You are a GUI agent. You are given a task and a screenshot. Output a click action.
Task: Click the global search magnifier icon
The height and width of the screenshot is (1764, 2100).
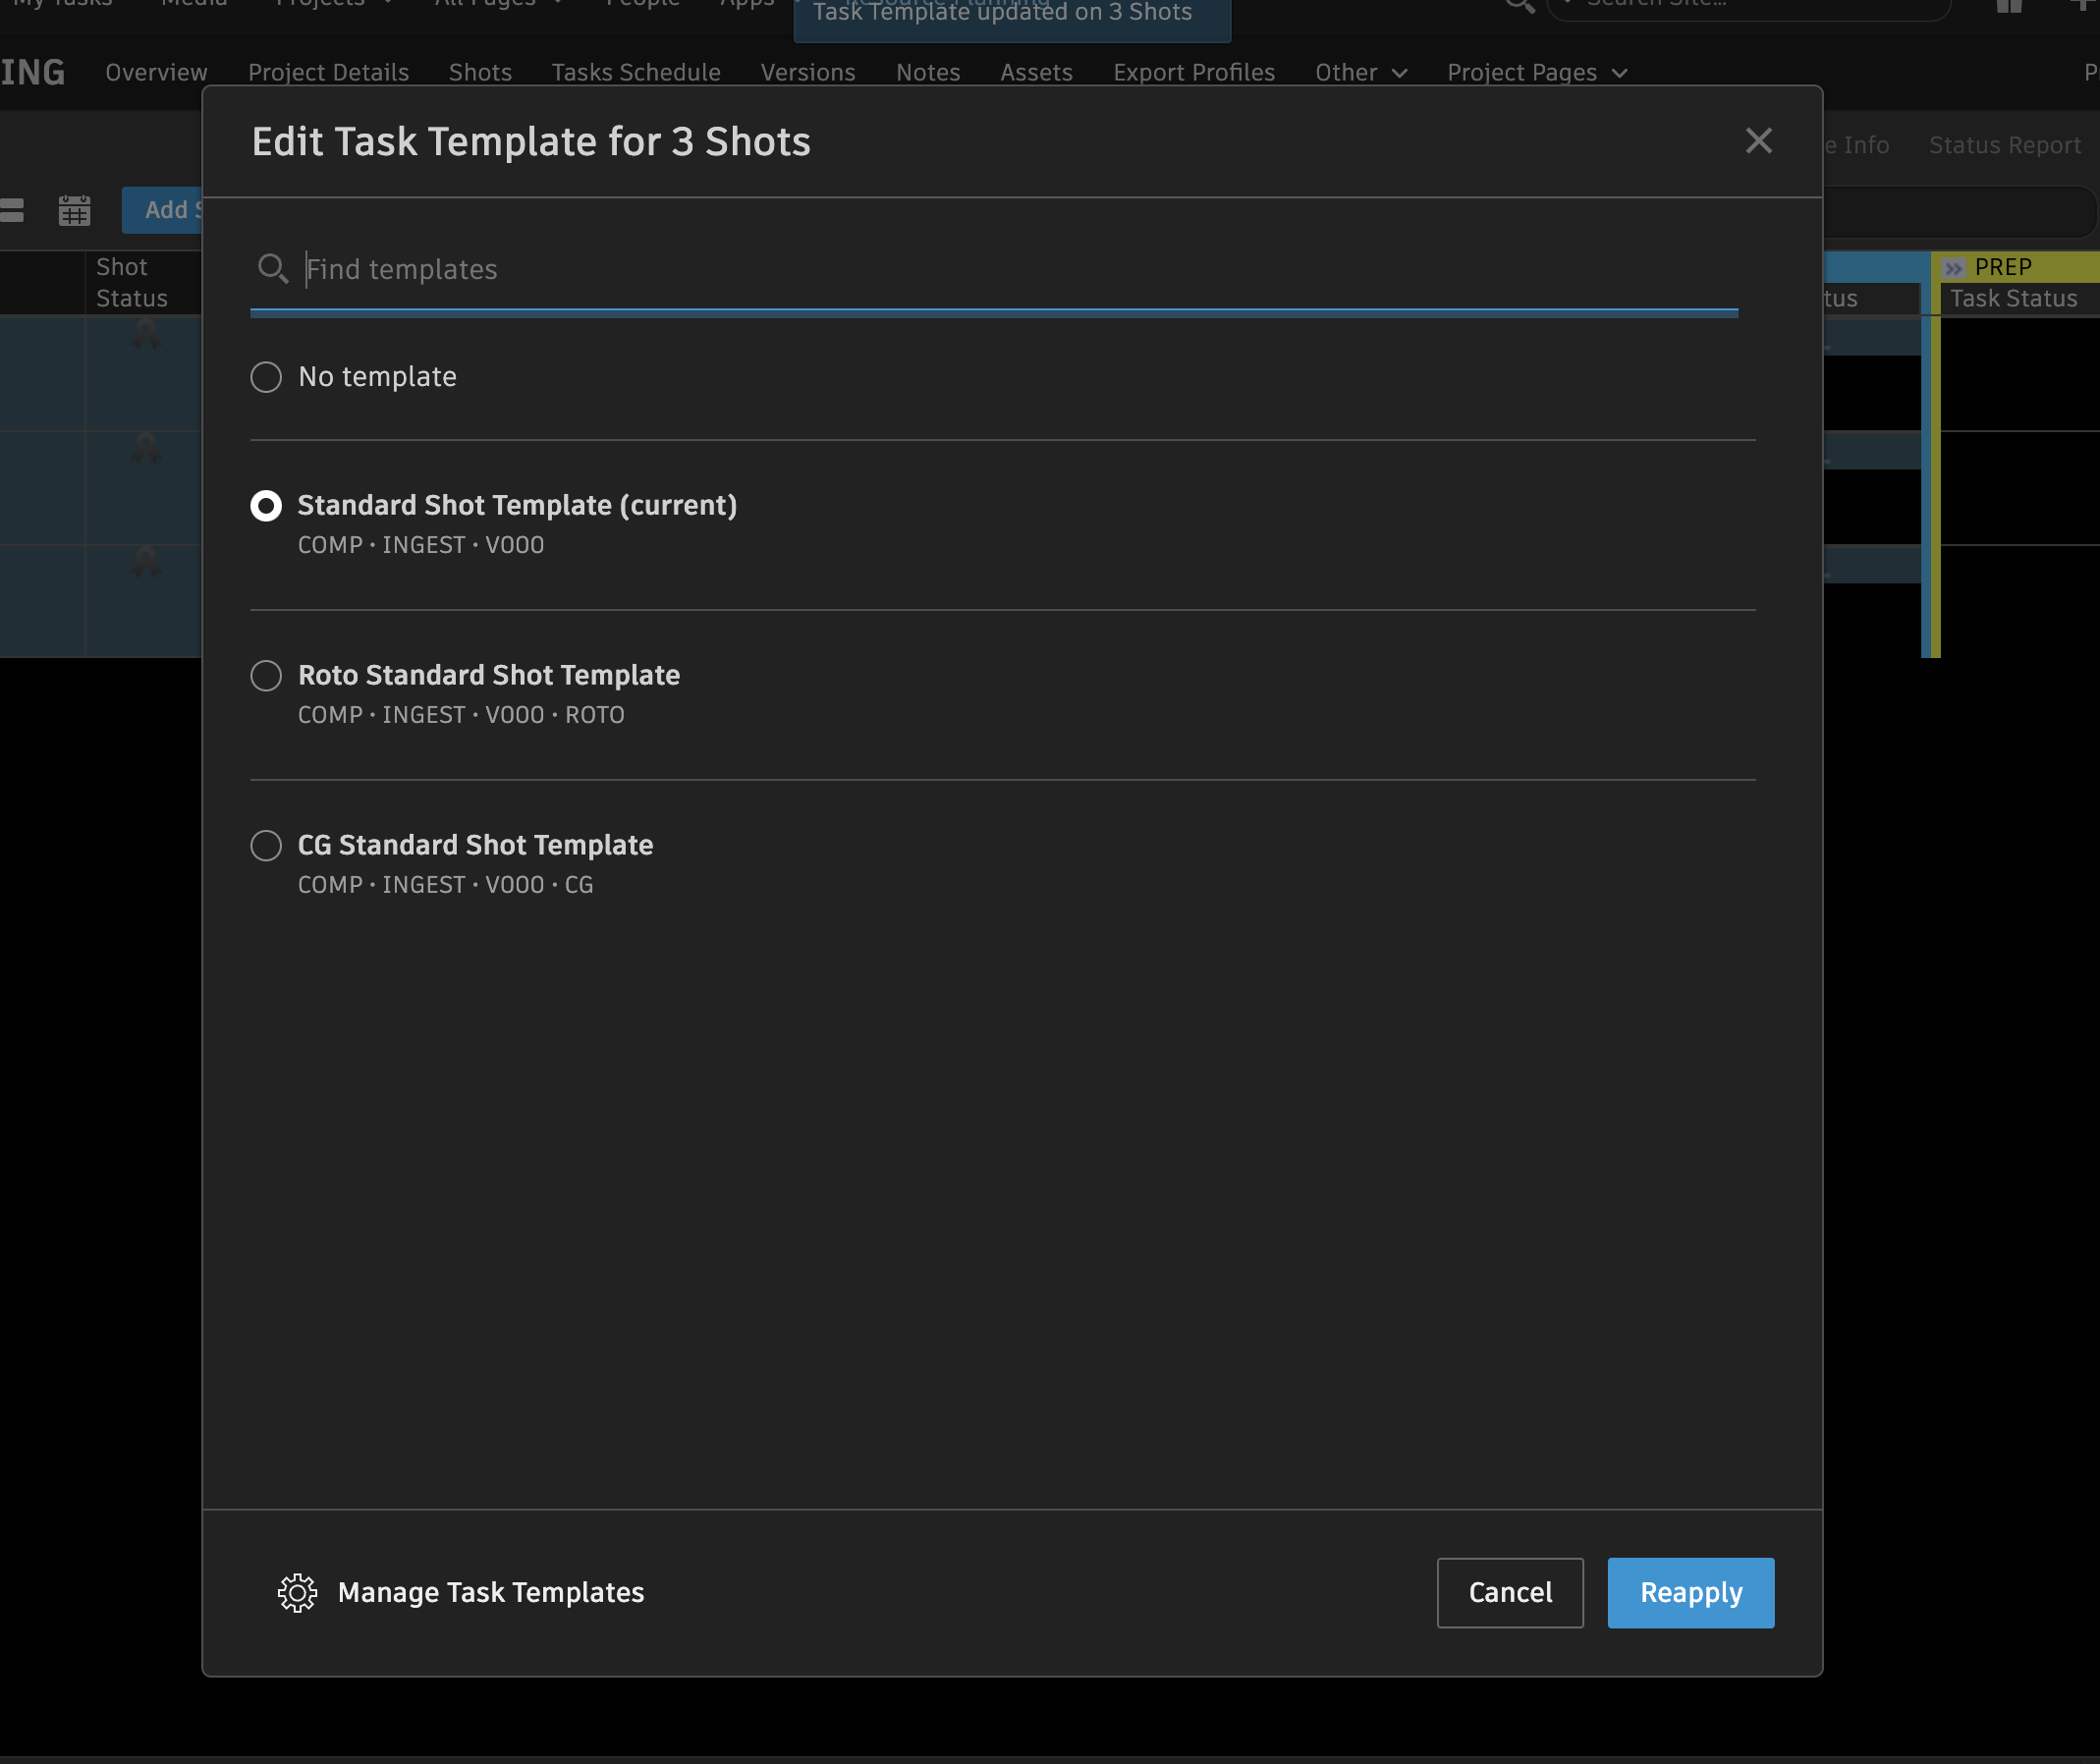1519,5
